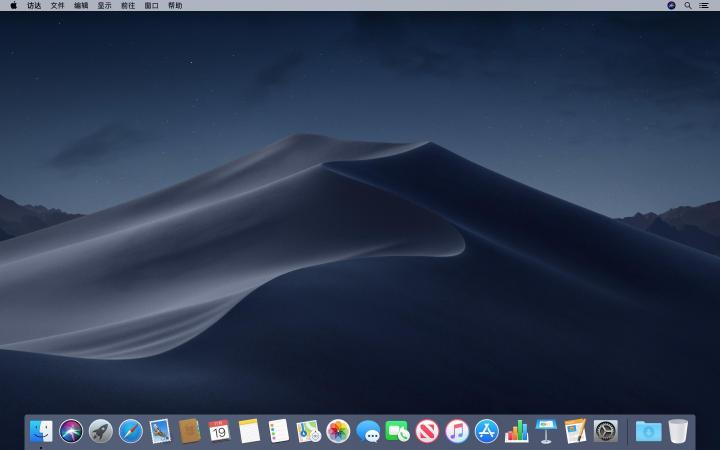Open FaceTime green video icon
The height and width of the screenshot is (450, 720).
398,431
